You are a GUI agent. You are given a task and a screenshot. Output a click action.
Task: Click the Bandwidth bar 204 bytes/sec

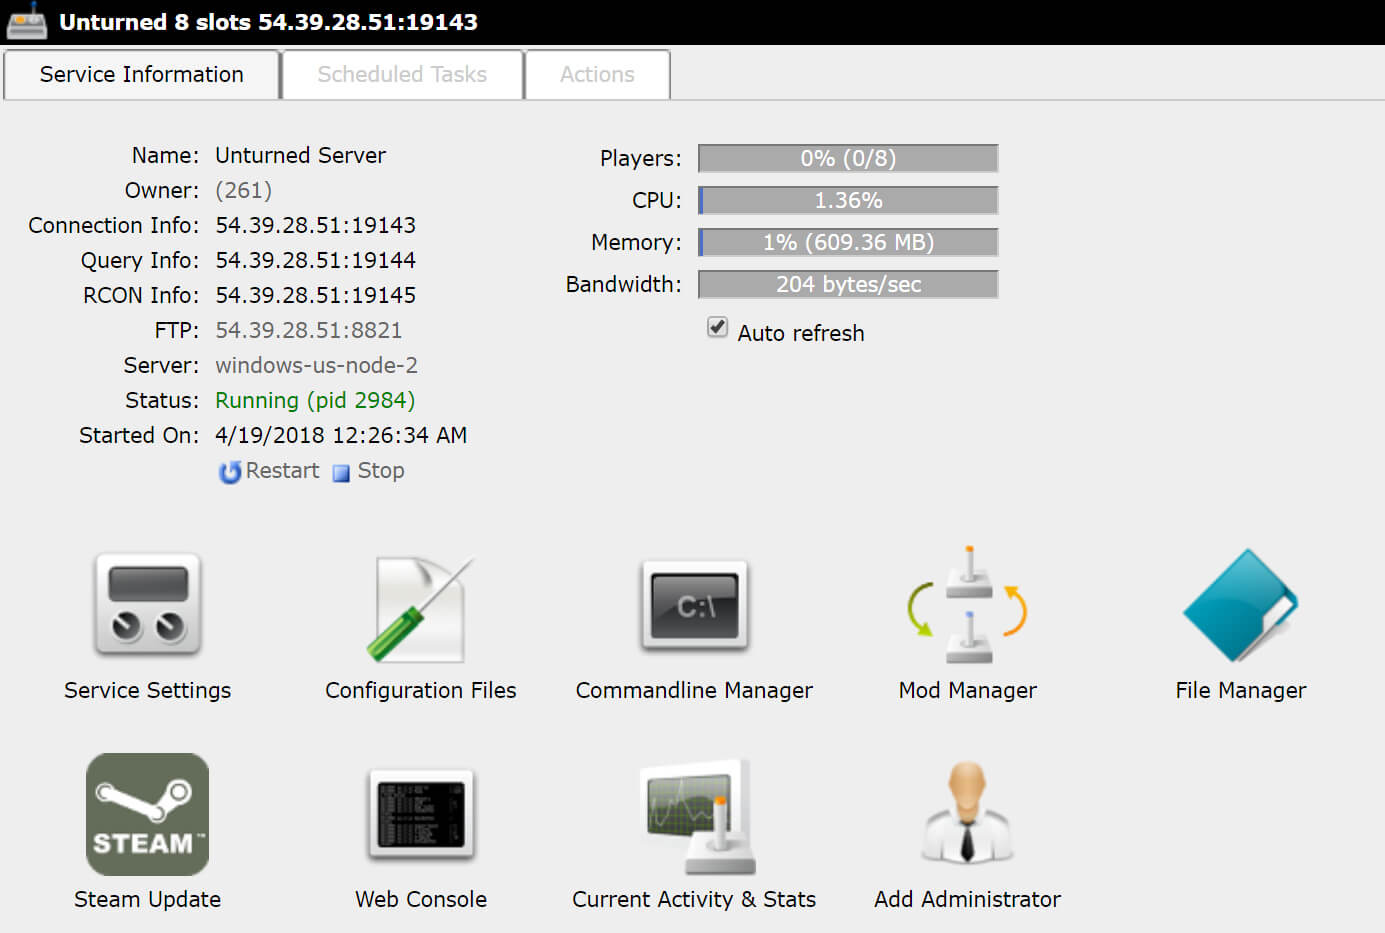[x=848, y=284]
